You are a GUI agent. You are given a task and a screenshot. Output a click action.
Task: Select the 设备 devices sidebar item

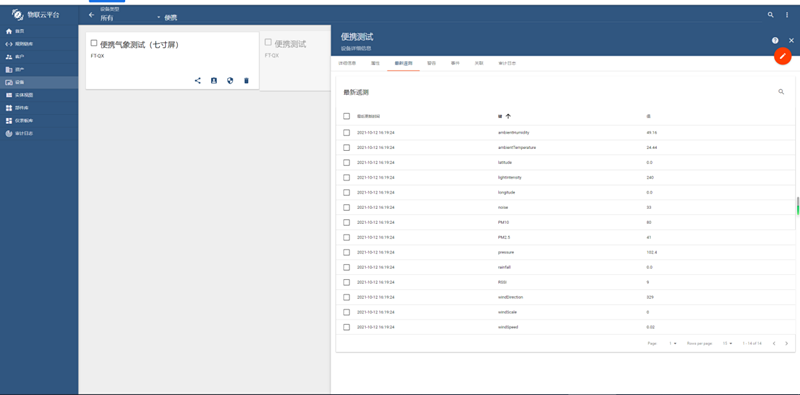[39, 82]
